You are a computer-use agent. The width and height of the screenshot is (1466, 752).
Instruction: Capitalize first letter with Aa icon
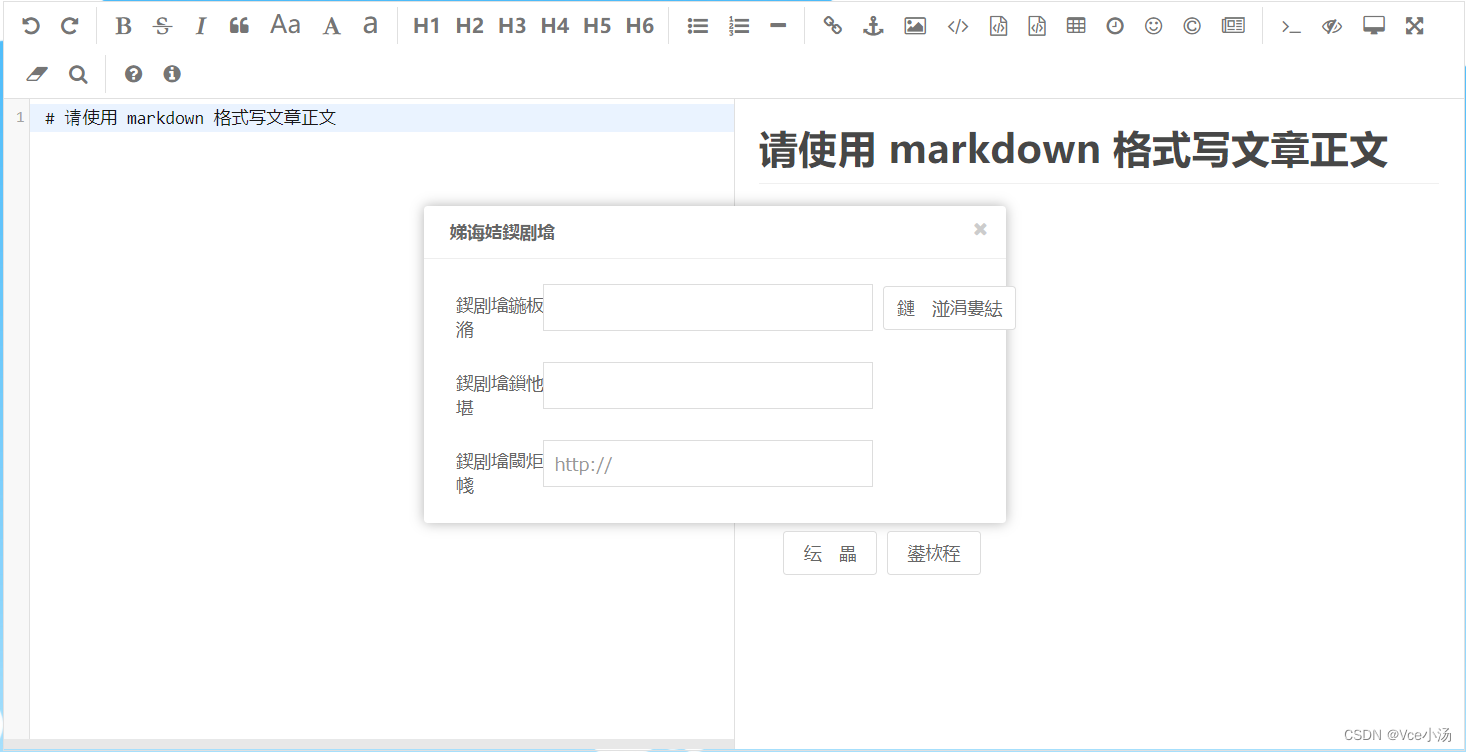point(285,26)
